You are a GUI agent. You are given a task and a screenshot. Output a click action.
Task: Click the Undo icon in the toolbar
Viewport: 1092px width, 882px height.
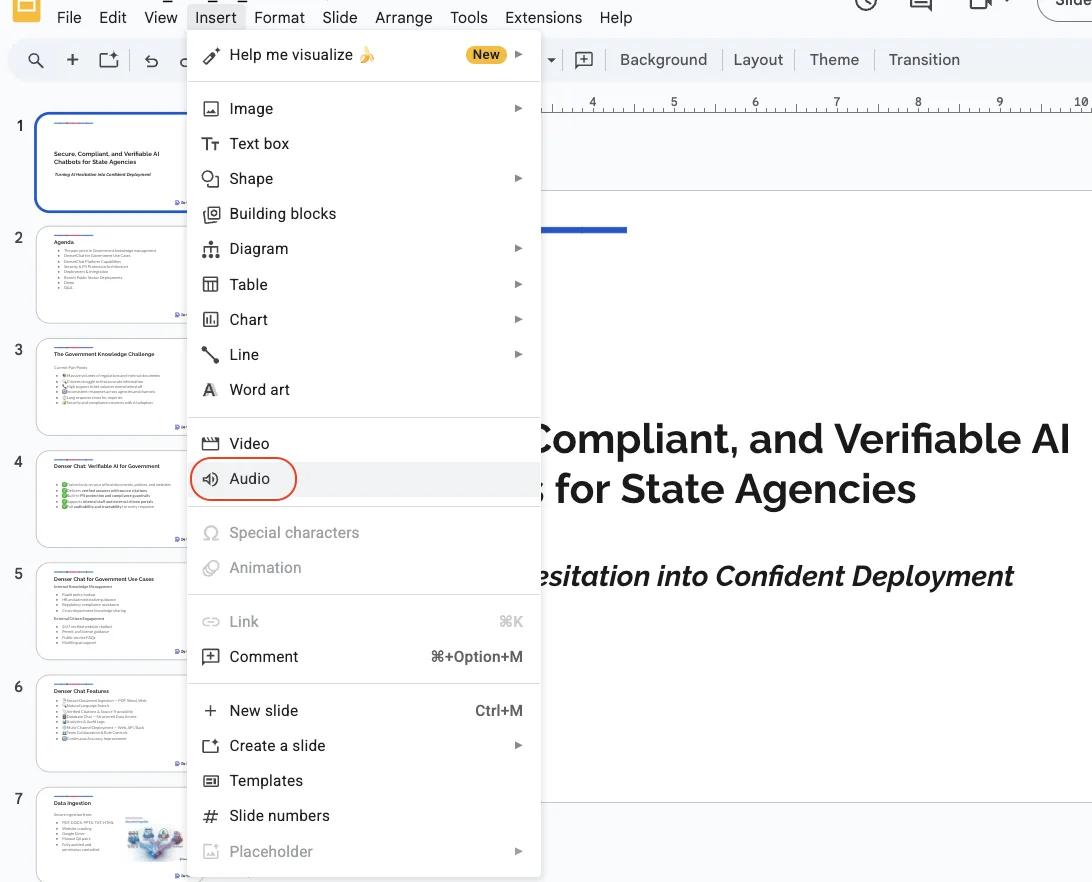coord(150,60)
